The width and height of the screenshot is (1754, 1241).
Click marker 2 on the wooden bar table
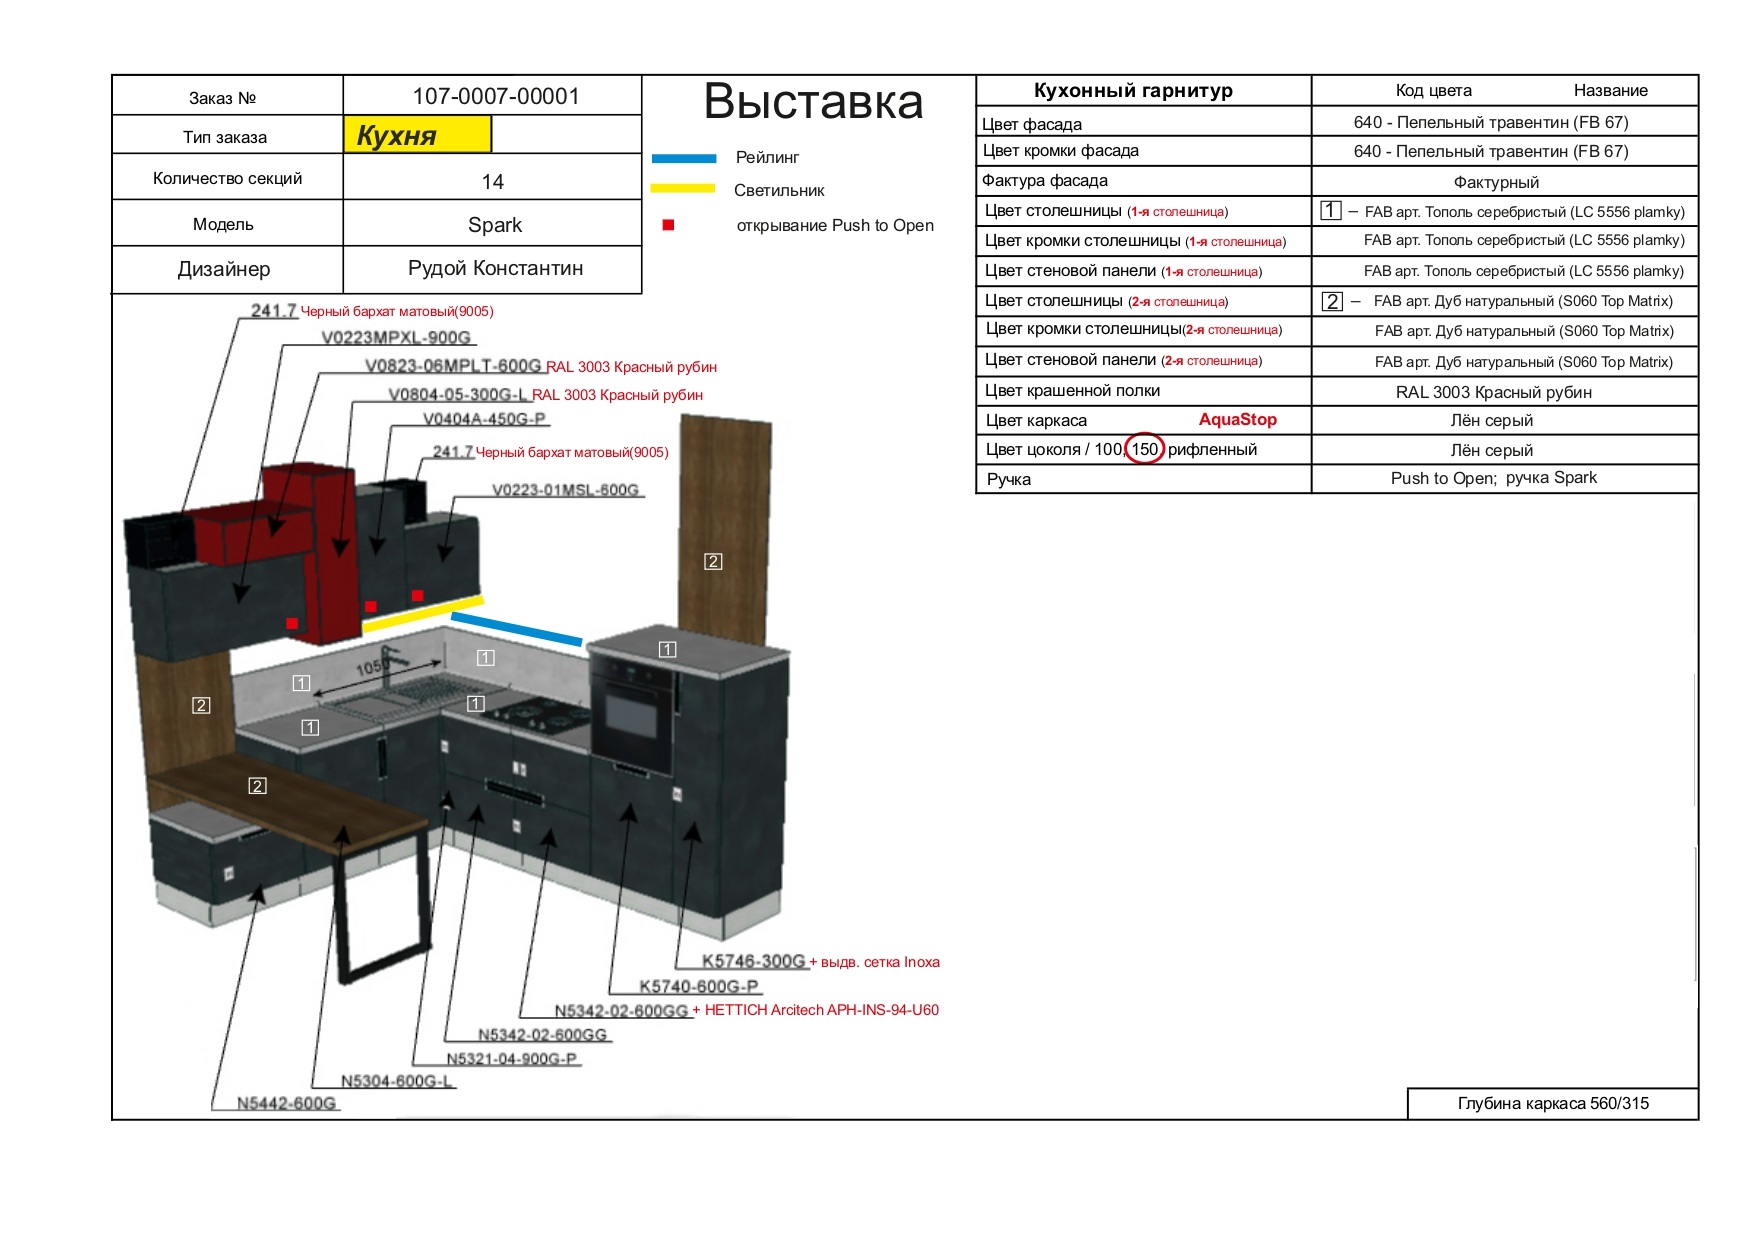coord(257,786)
